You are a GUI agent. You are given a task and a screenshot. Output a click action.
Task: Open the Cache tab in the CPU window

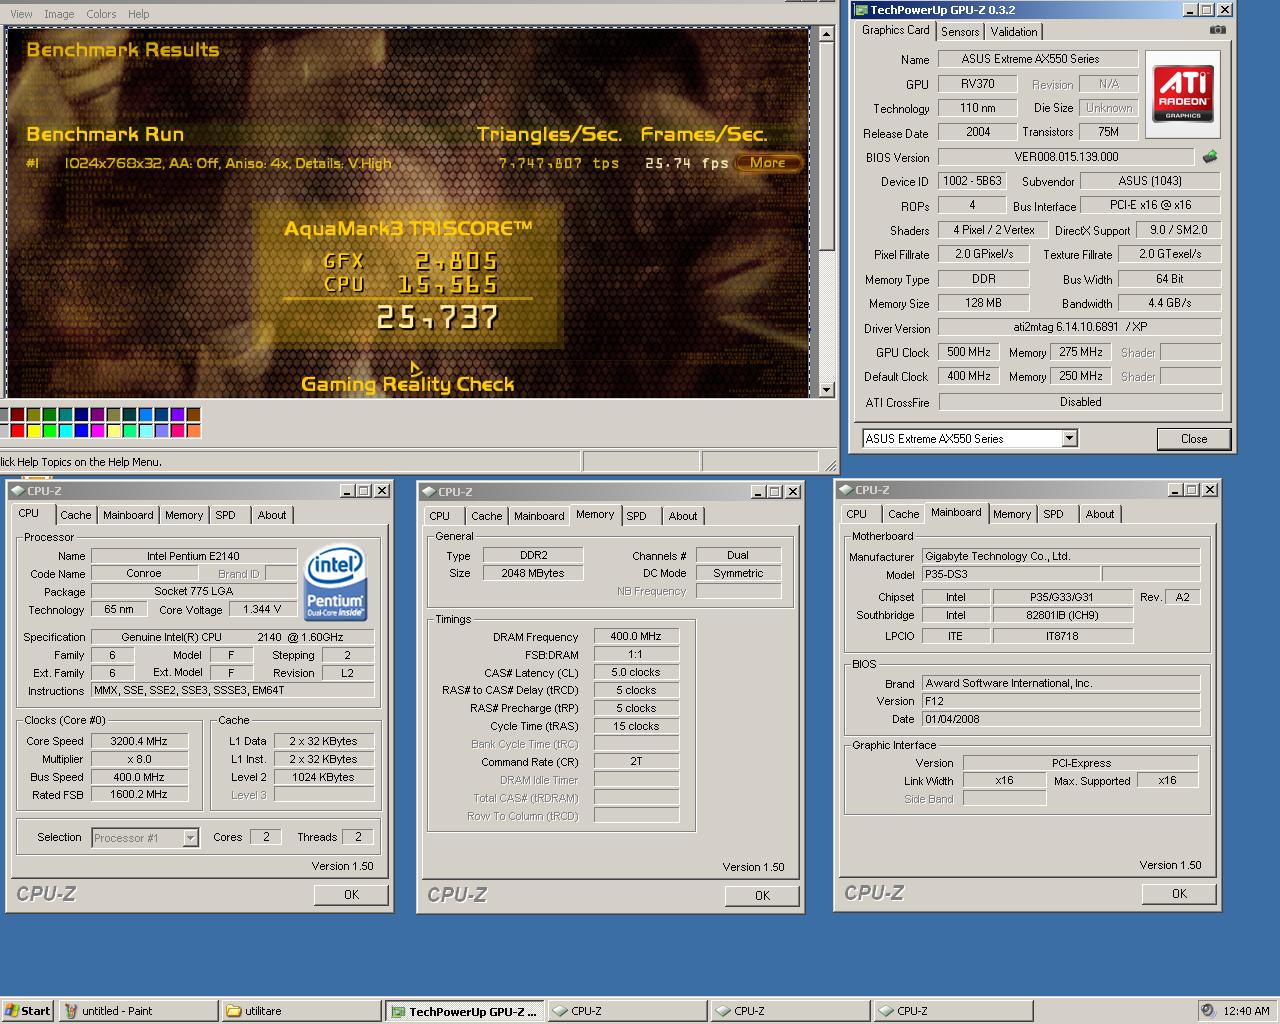(x=76, y=515)
